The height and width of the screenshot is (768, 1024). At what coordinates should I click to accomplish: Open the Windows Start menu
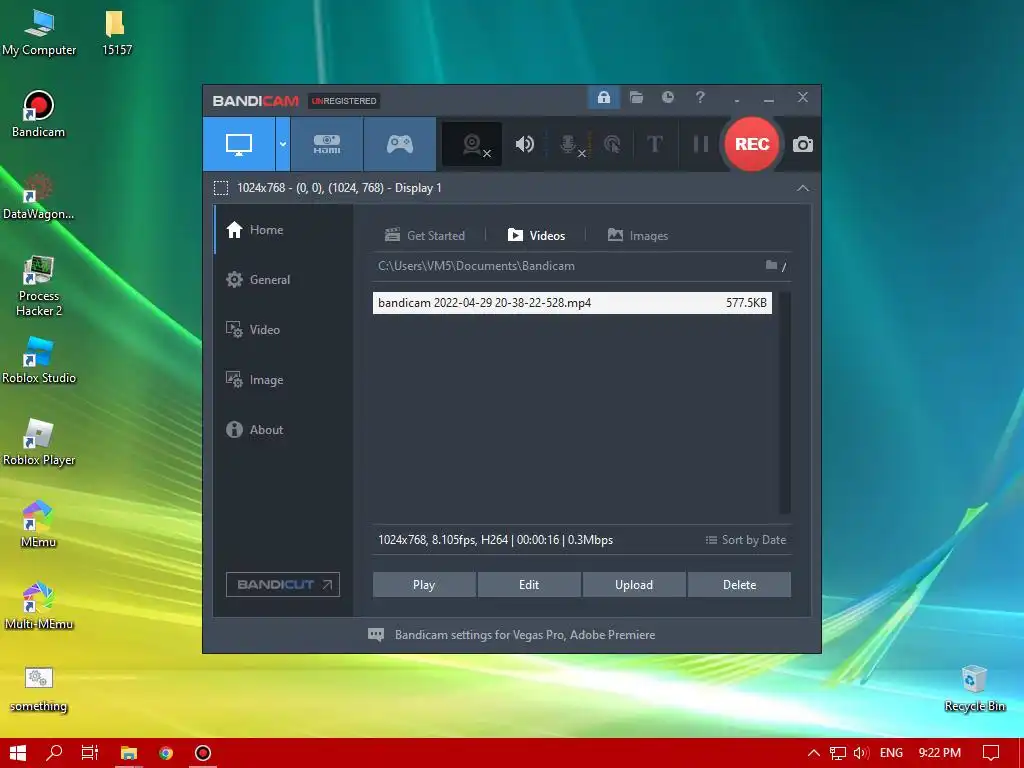click(x=18, y=753)
